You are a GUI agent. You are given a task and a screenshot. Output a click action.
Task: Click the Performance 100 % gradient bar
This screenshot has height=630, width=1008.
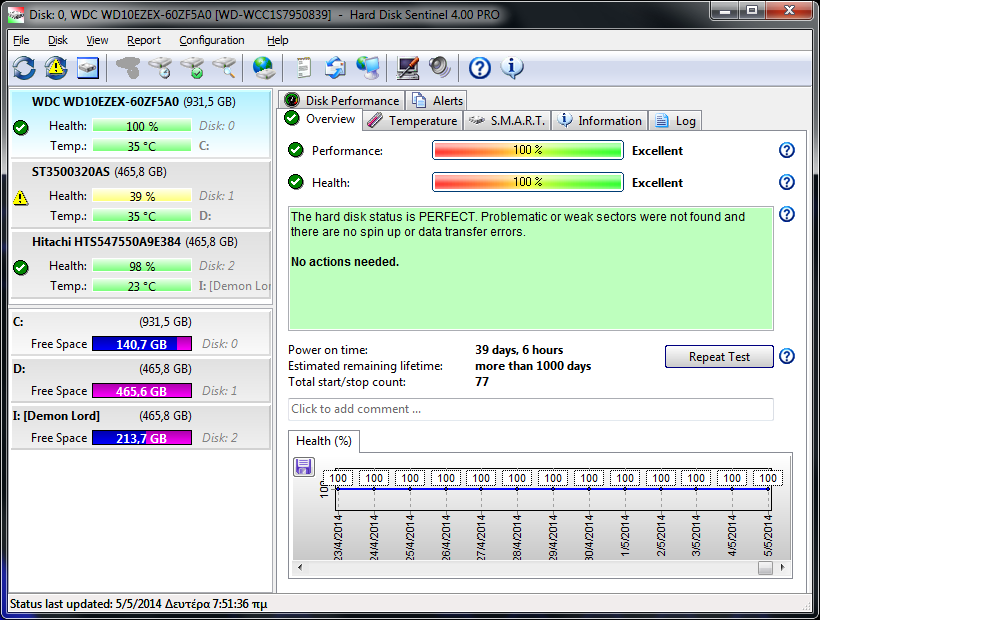(528, 150)
